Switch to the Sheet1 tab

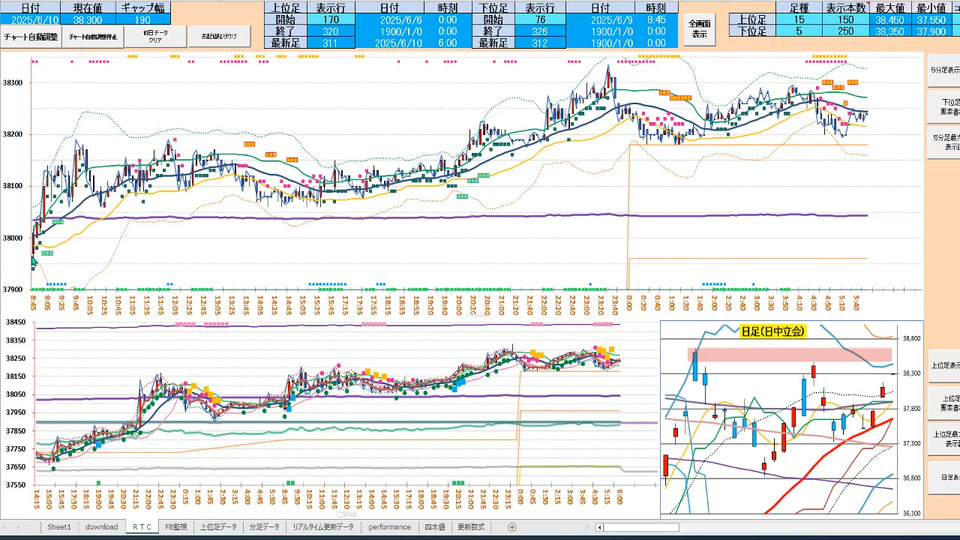(x=59, y=526)
